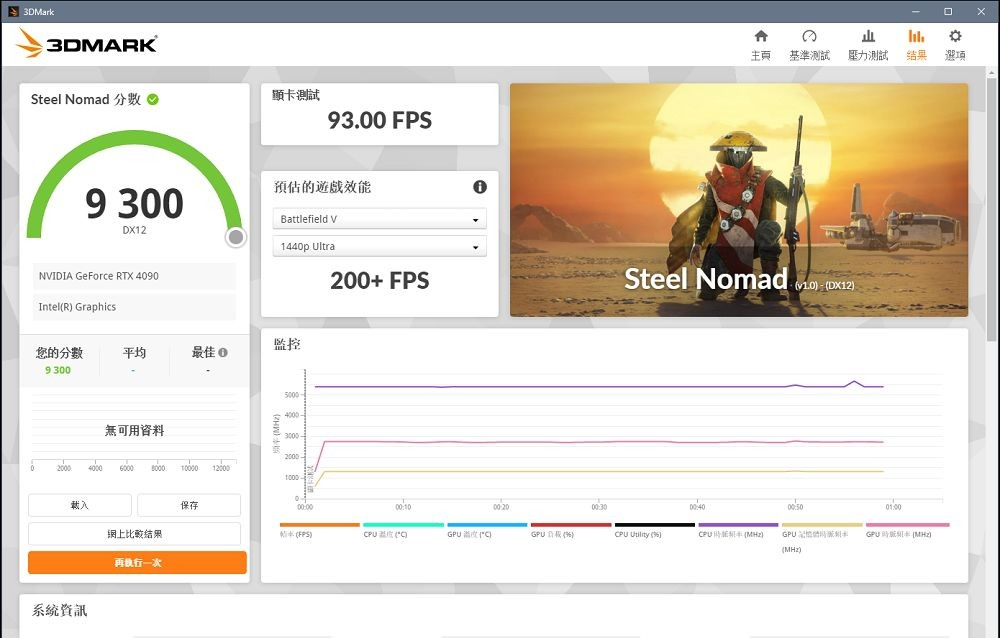
Task: Click the NVIDIA GeForce RTX 4090 entry
Action: (x=134, y=276)
